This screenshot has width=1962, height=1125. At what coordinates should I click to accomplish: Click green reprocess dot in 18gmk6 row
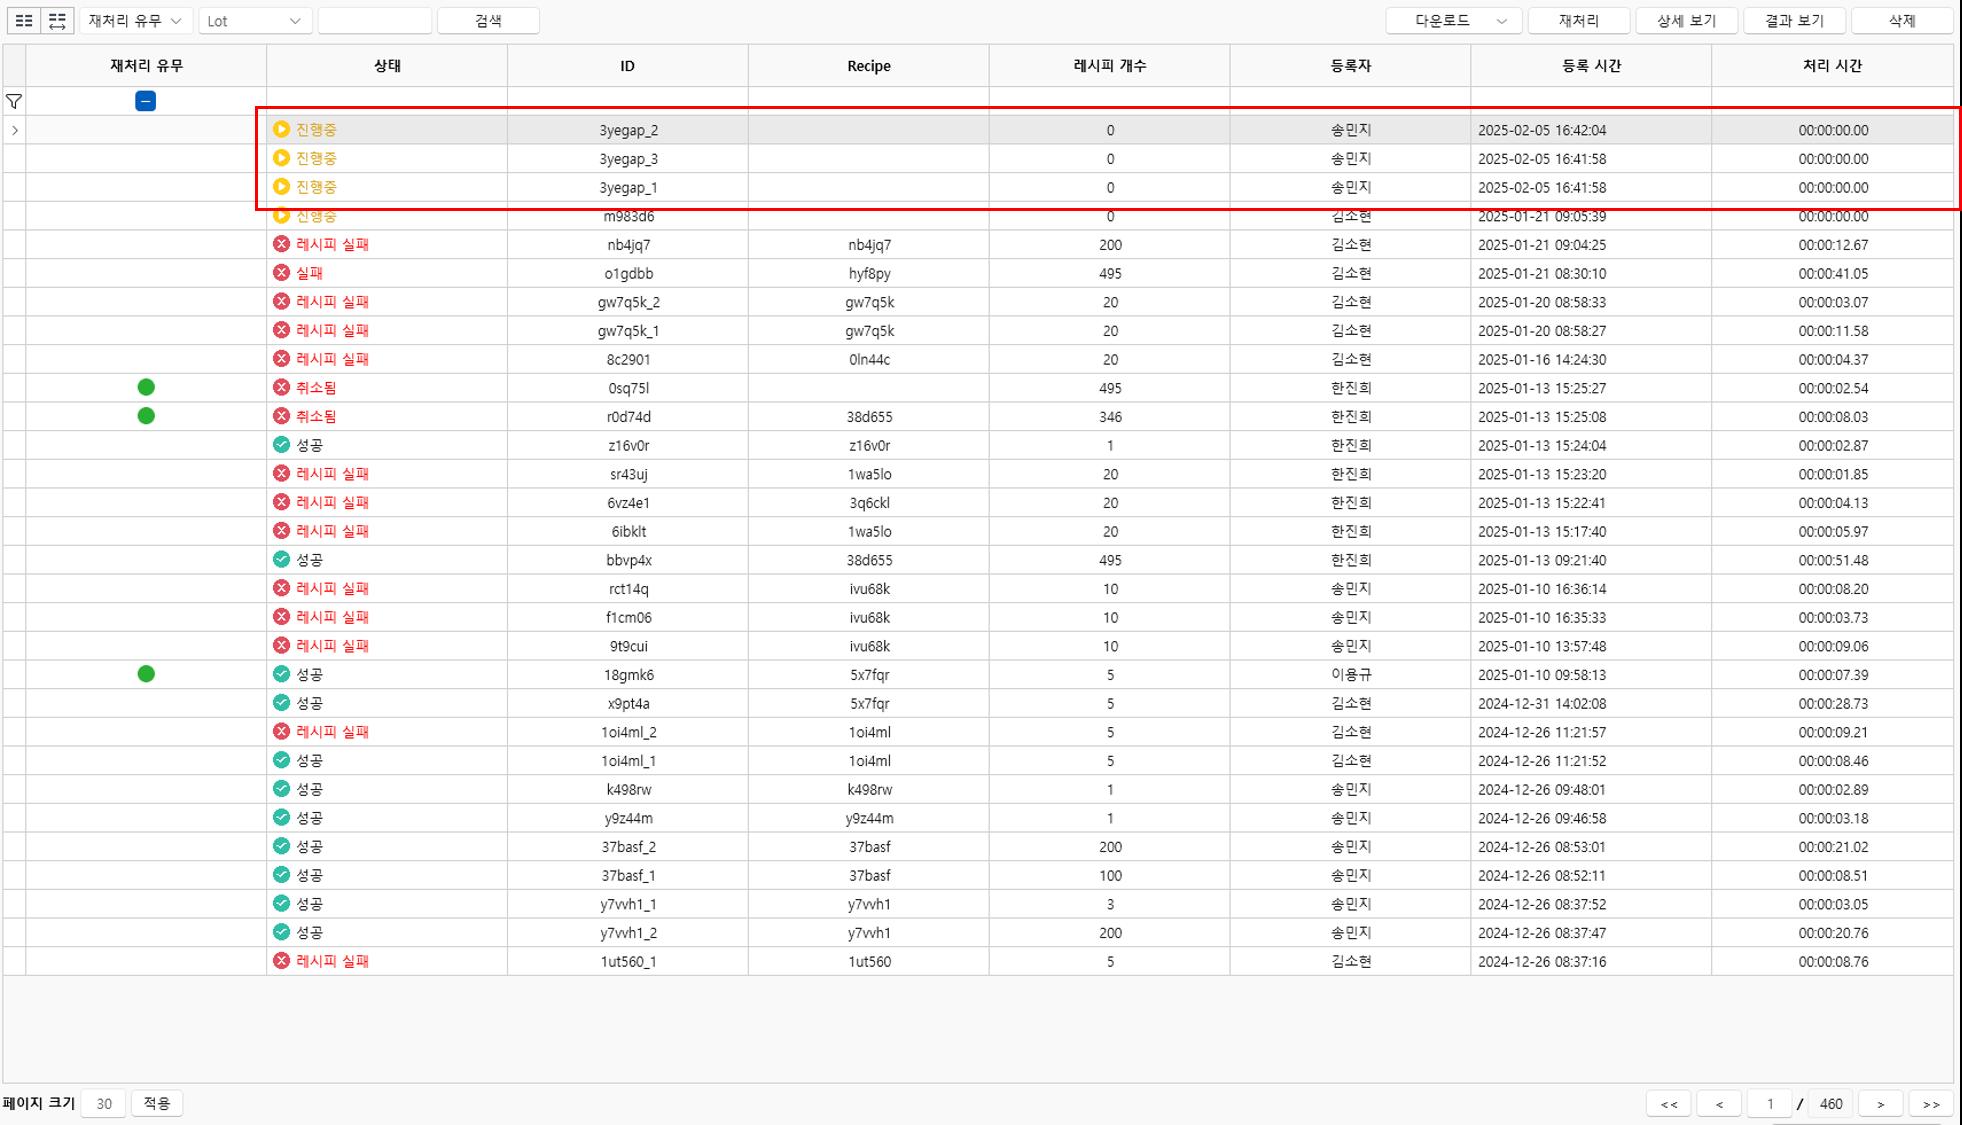(146, 674)
